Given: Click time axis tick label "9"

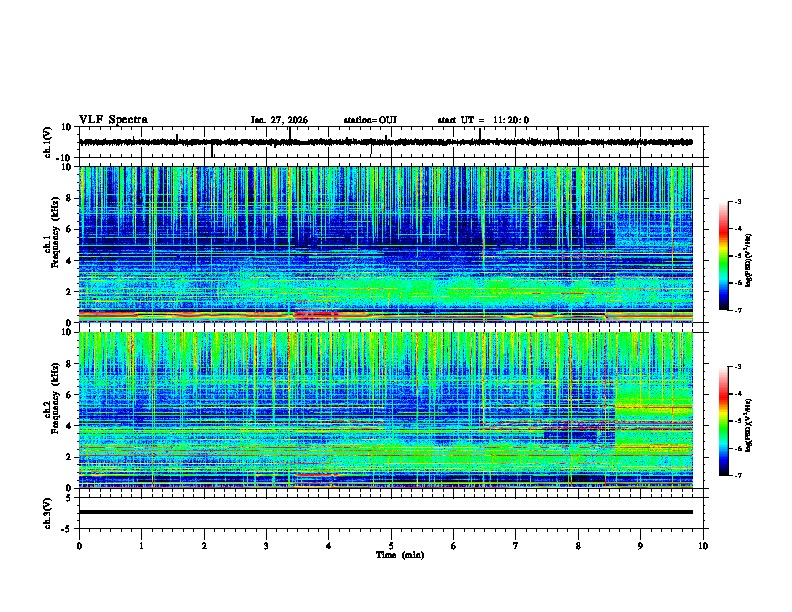Looking at the screenshot, I should [x=640, y=546].
